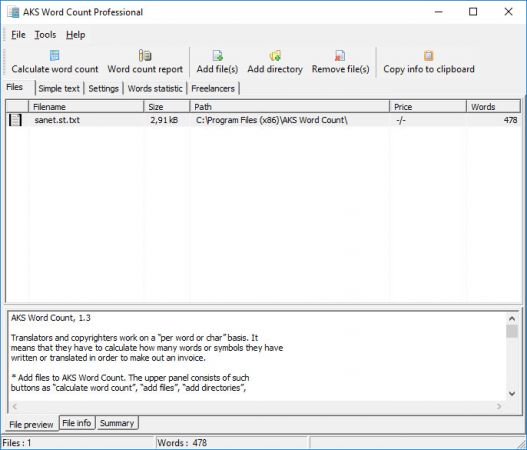
Task: Select the File preview bottom tab
Action: click(x=31, y=424)
